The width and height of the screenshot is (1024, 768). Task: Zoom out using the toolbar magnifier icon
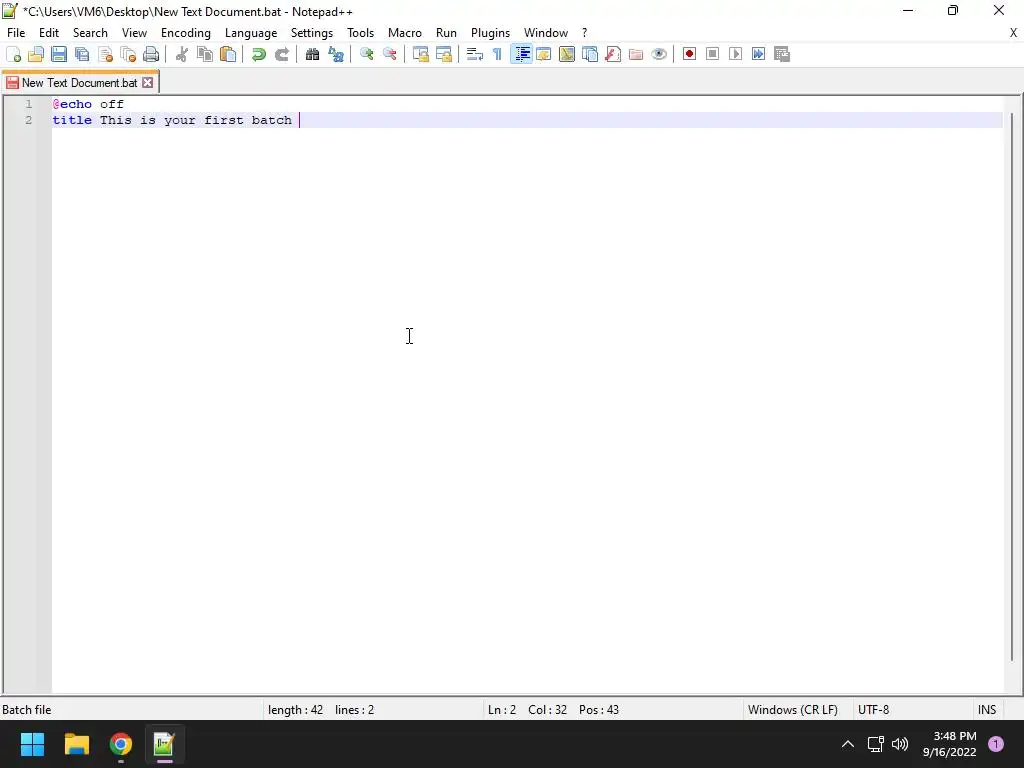[389, 54]
